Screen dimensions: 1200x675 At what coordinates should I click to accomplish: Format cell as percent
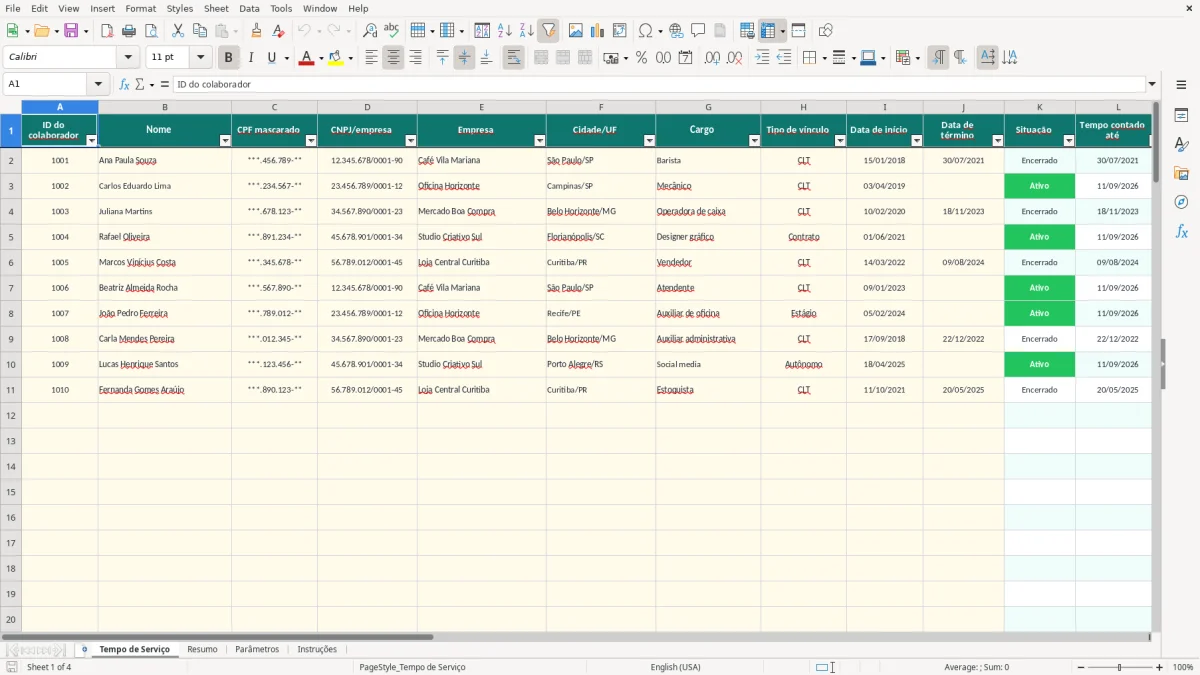coord(641,58)
